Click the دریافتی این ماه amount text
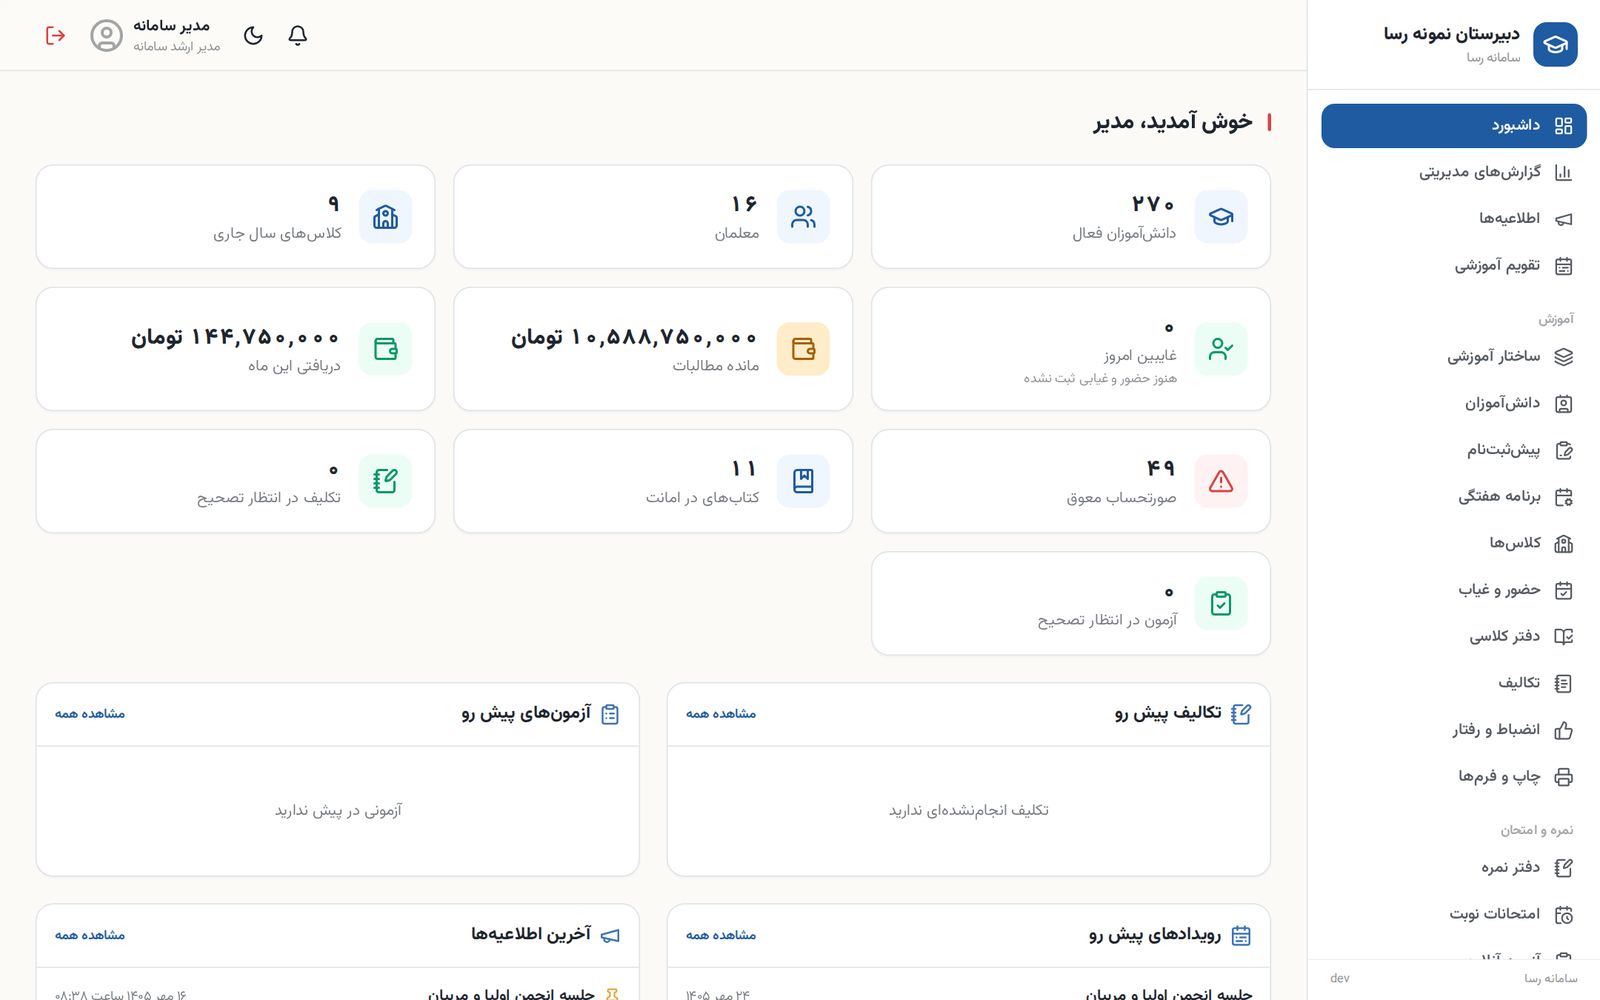 pyautogui.click(x=236, y=338)
